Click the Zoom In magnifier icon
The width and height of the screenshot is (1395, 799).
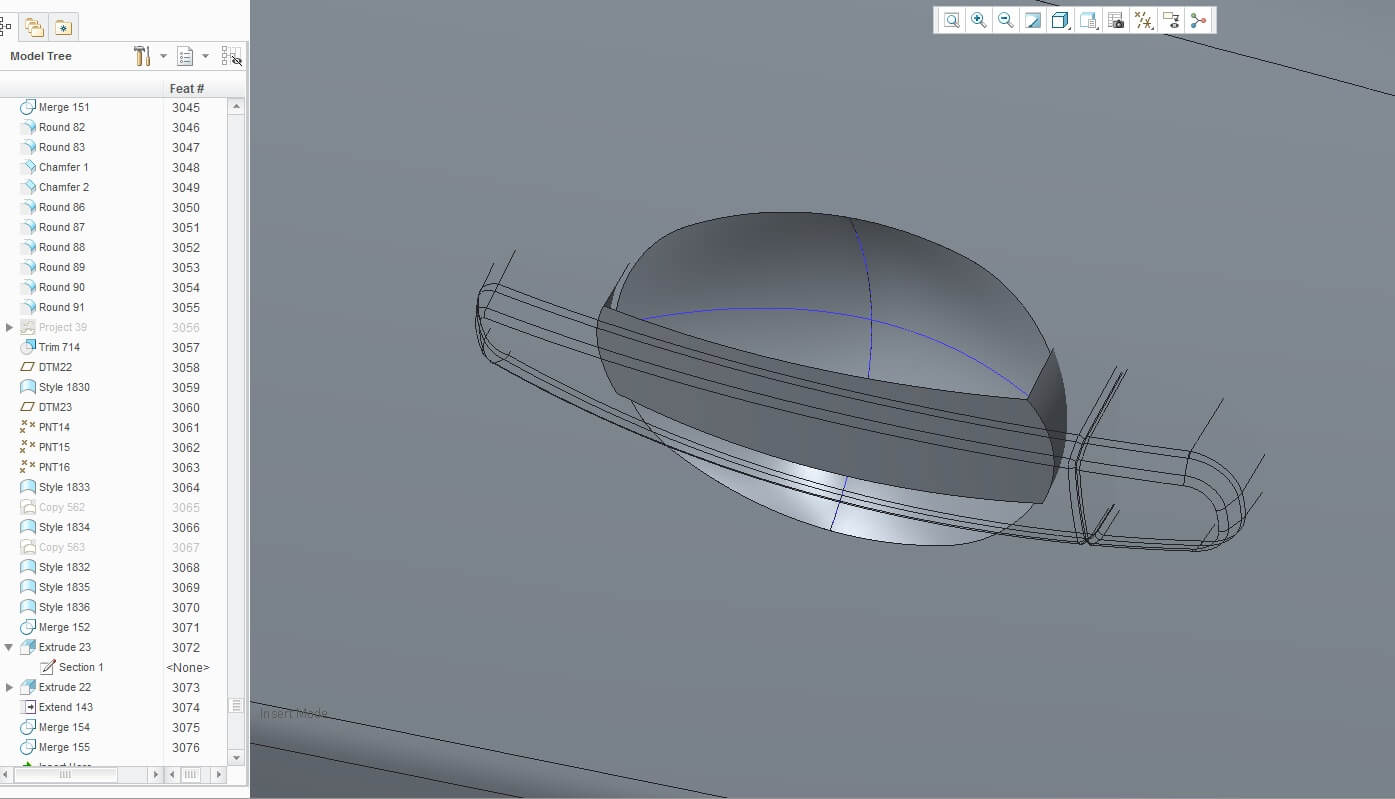coord(979,20)
